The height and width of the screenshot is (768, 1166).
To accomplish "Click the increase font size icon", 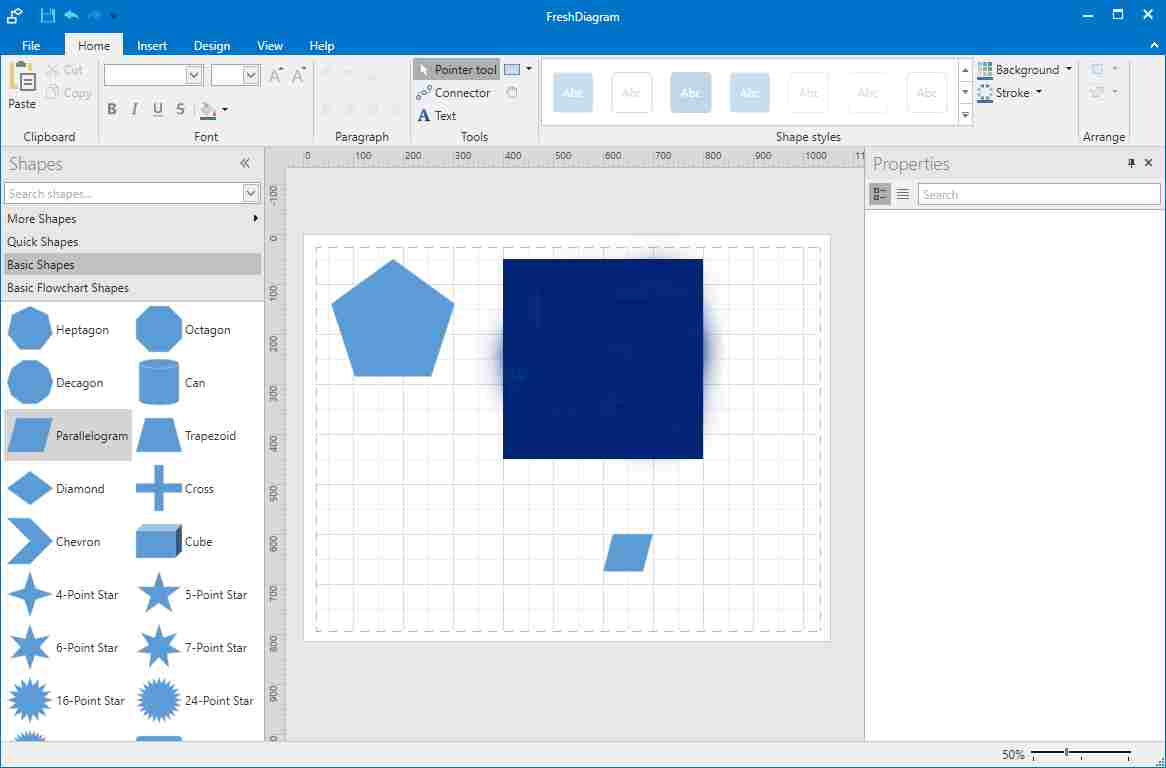I will pyautogui.click(x=276, y=75).
